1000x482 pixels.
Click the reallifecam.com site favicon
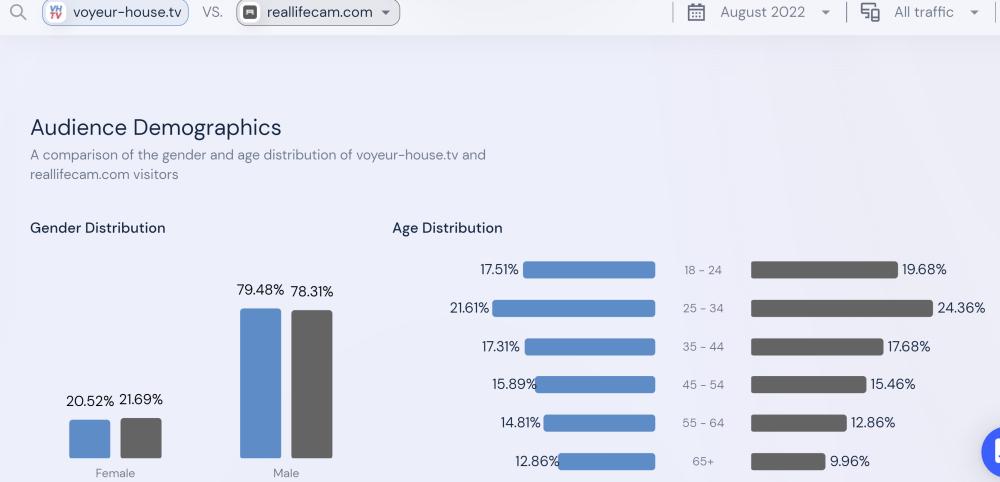coord(250,13)
